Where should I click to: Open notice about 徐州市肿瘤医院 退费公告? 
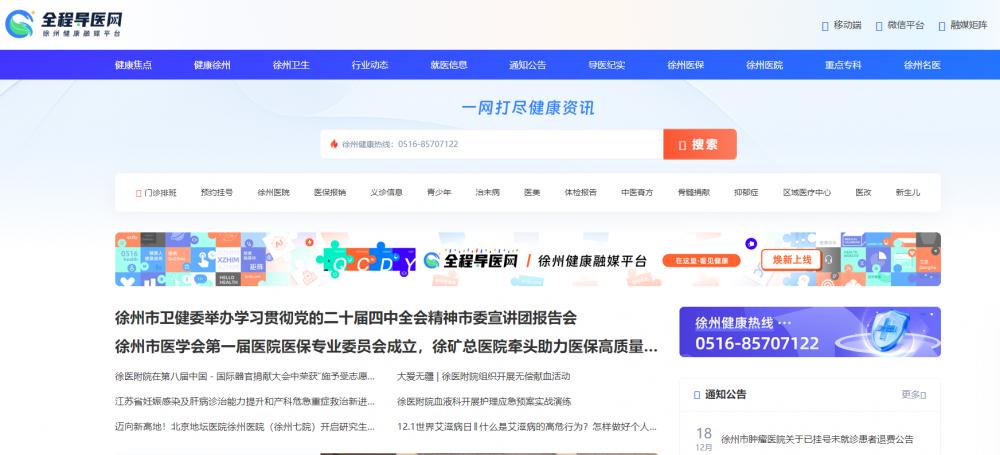point(817,439)
